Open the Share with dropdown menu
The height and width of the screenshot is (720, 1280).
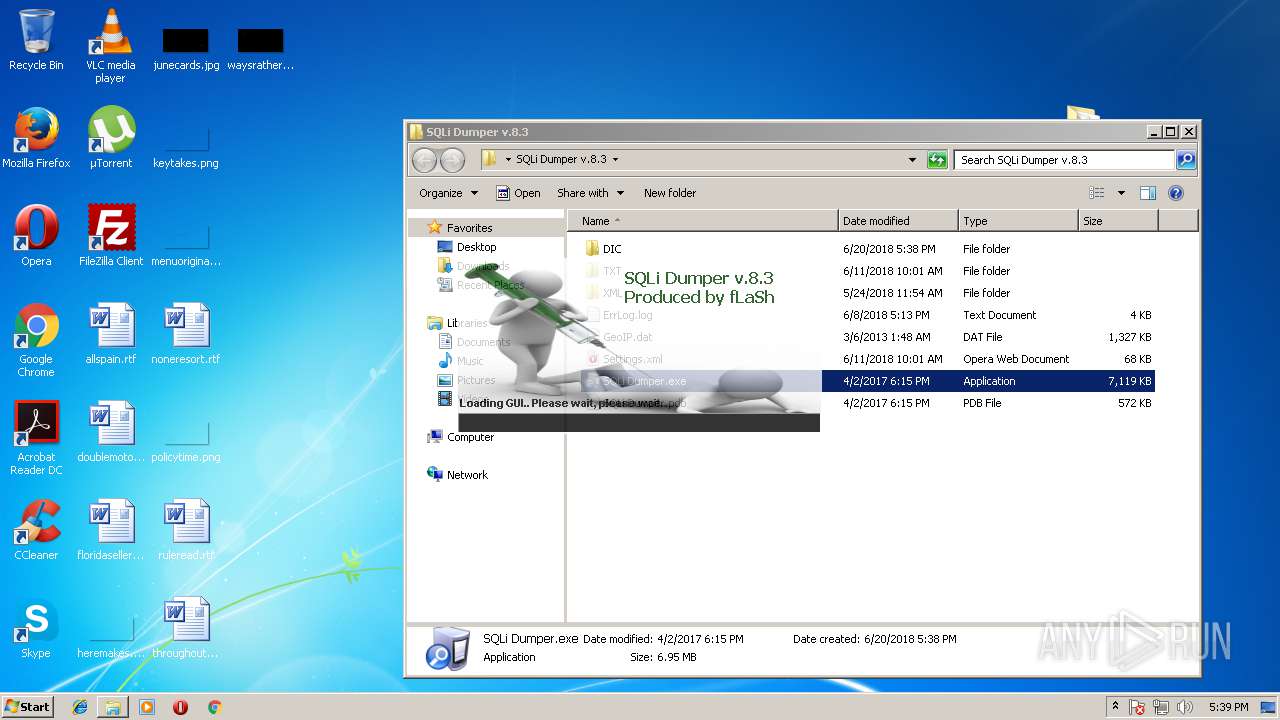[x=590, y=193]
